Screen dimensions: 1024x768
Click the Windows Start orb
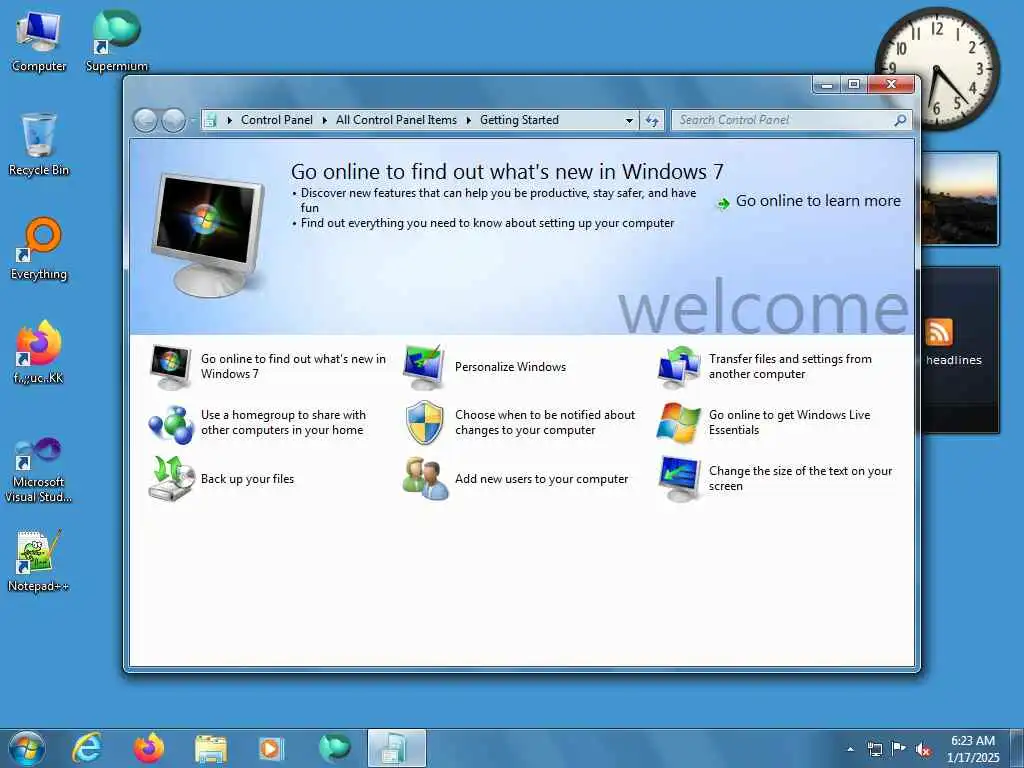pos(26,748)
